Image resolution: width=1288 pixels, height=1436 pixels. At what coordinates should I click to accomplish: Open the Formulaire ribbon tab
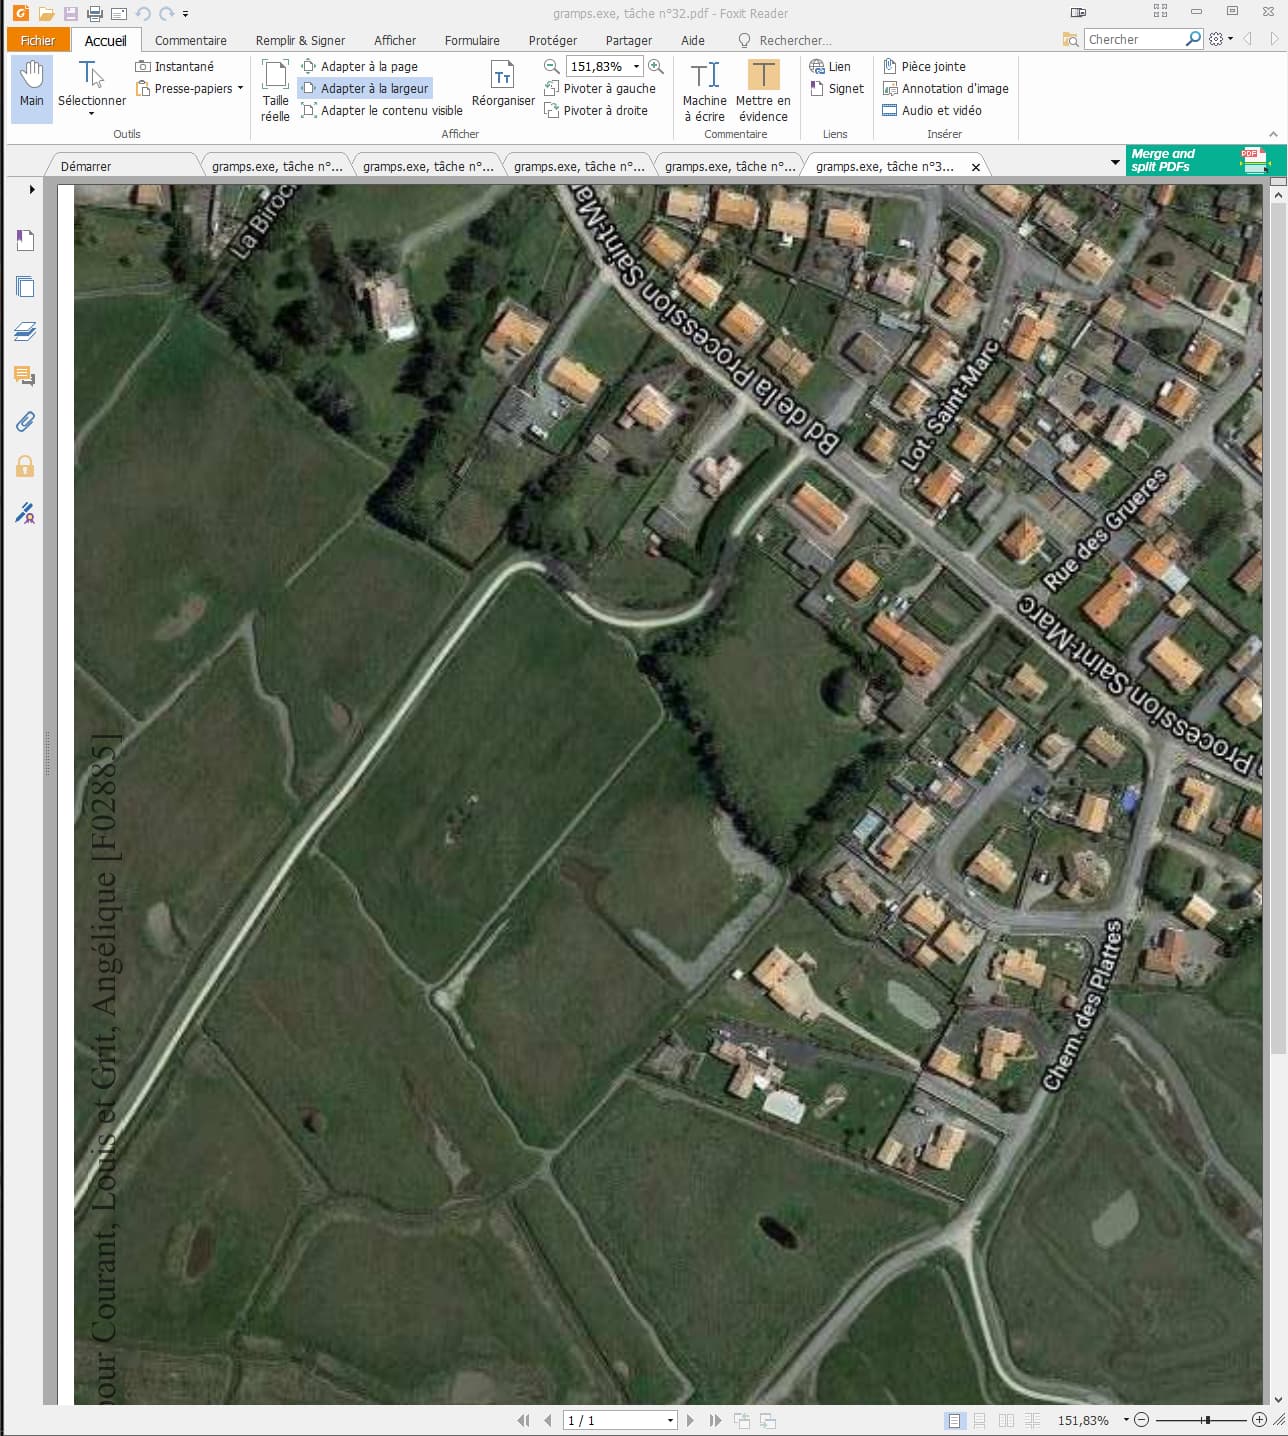[x=472, y=40]
